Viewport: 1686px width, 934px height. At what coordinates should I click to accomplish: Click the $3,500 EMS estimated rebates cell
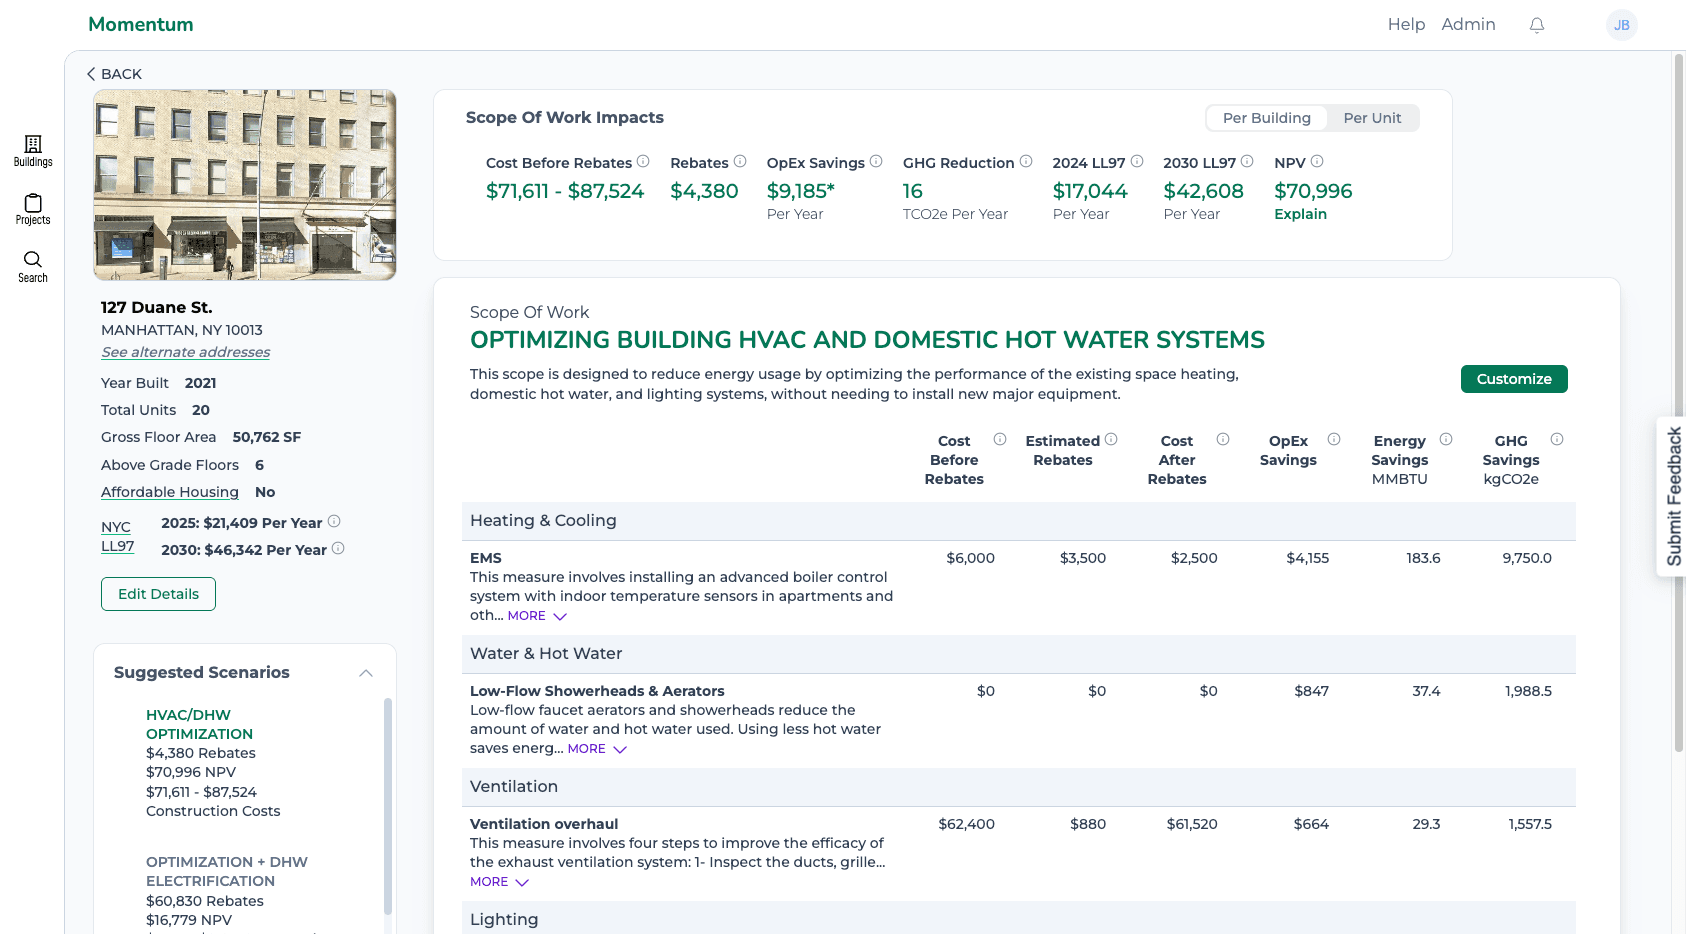(x=1083, y=558)
